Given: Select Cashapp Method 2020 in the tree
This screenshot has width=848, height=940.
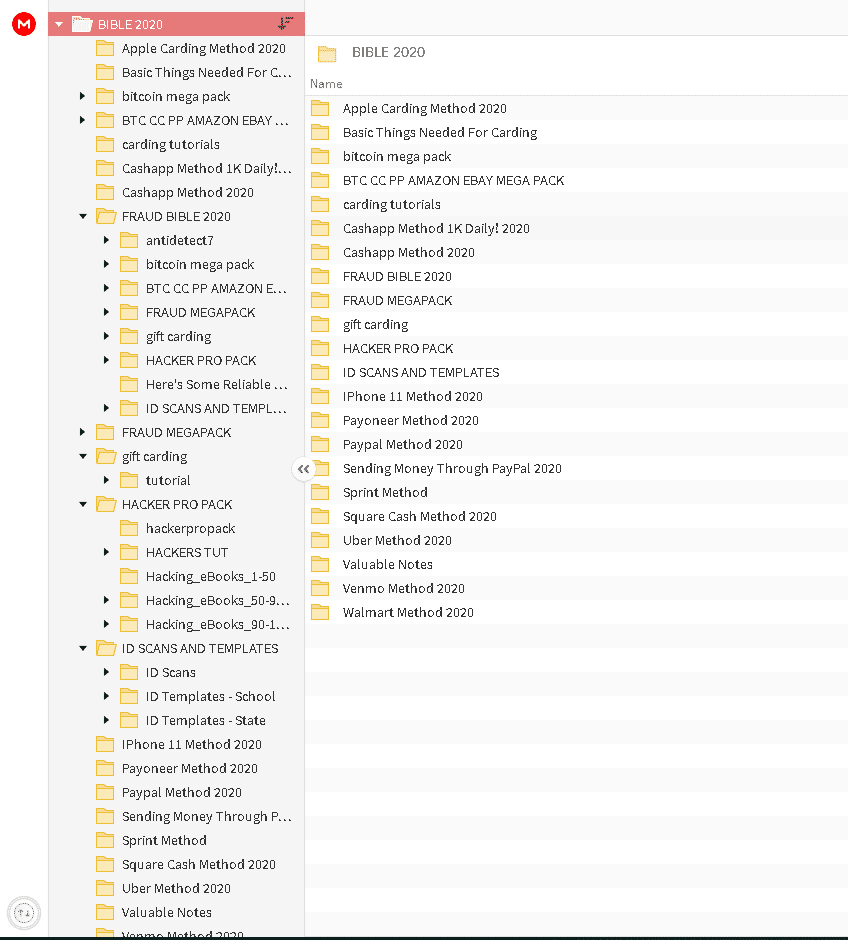Looking at the screenshot, I should click(188, 192).
